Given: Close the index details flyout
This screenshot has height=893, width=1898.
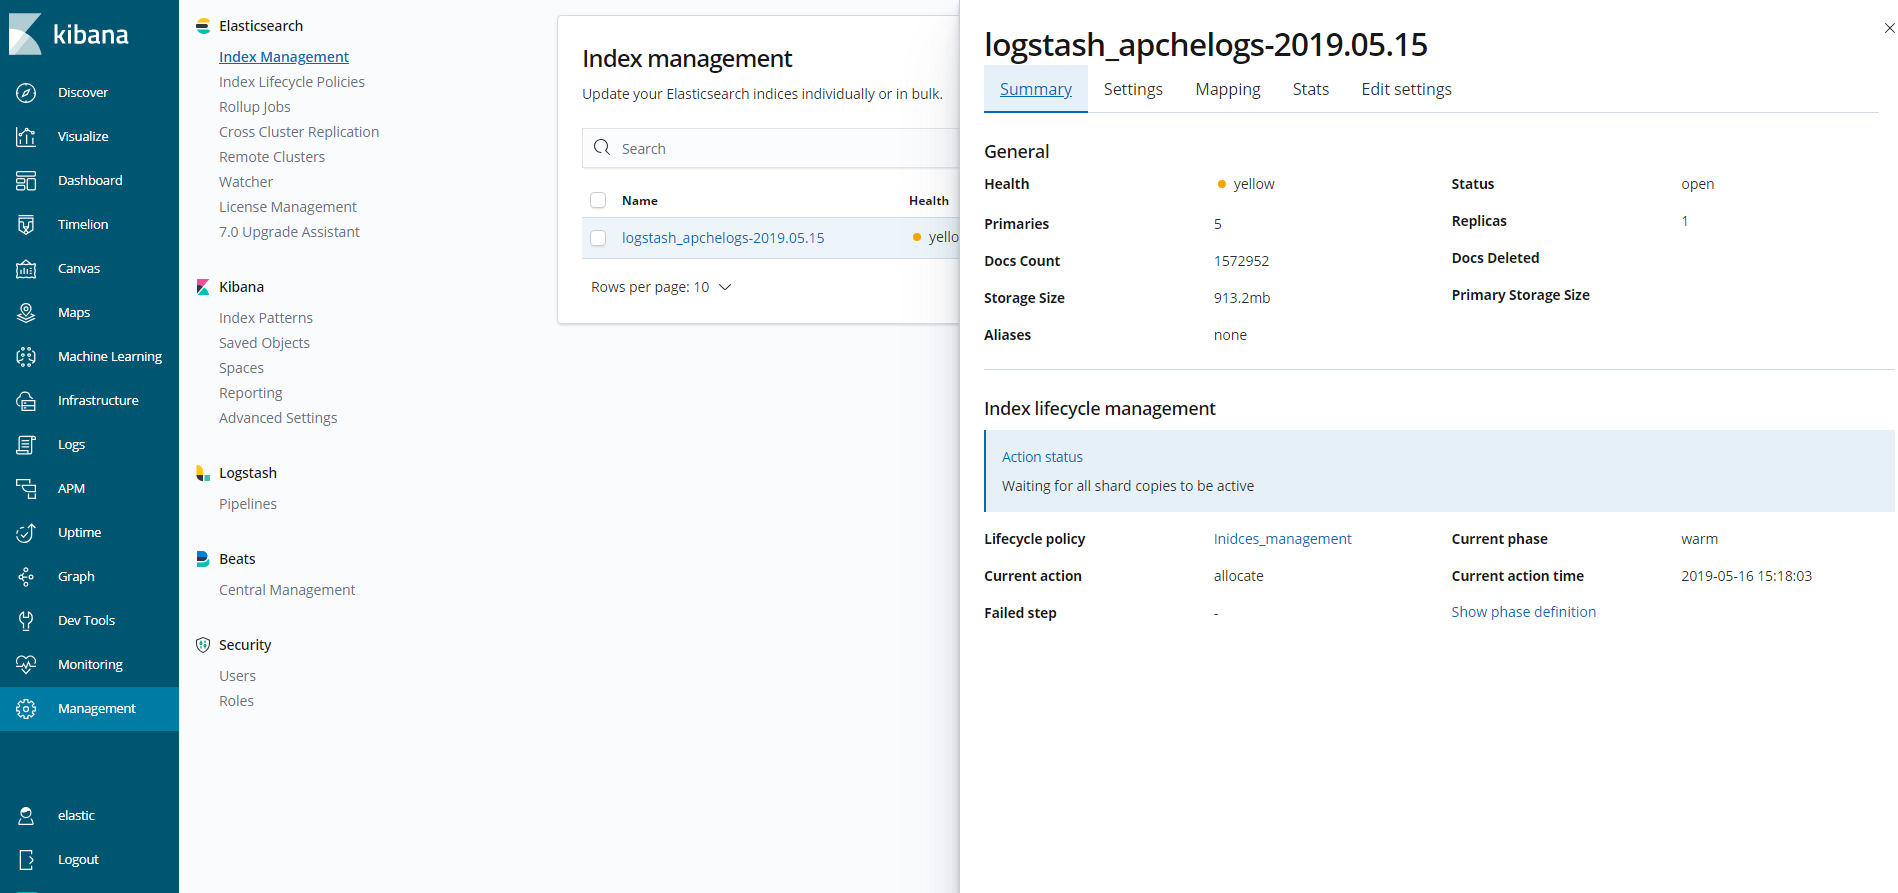Looking at the screenshot, I should coord(1888,28).
